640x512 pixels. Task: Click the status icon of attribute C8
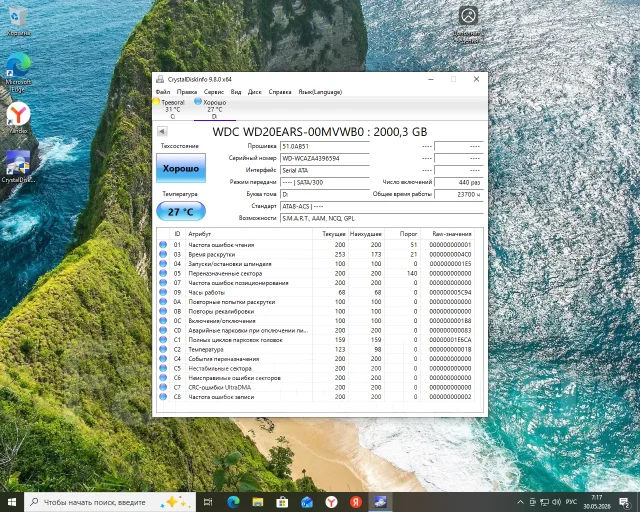[x=163, y=396]
